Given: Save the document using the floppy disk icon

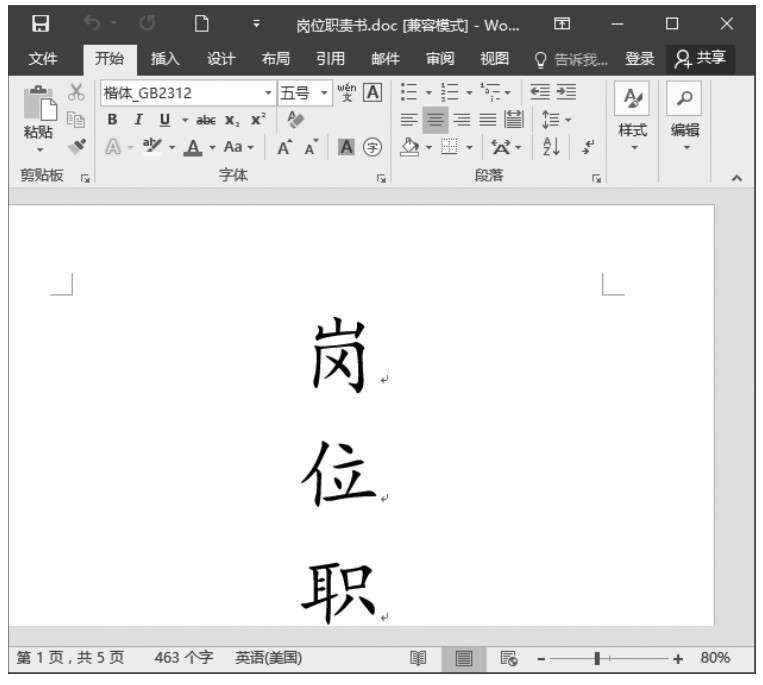Looking at the screenshot, I should [41, 24].
